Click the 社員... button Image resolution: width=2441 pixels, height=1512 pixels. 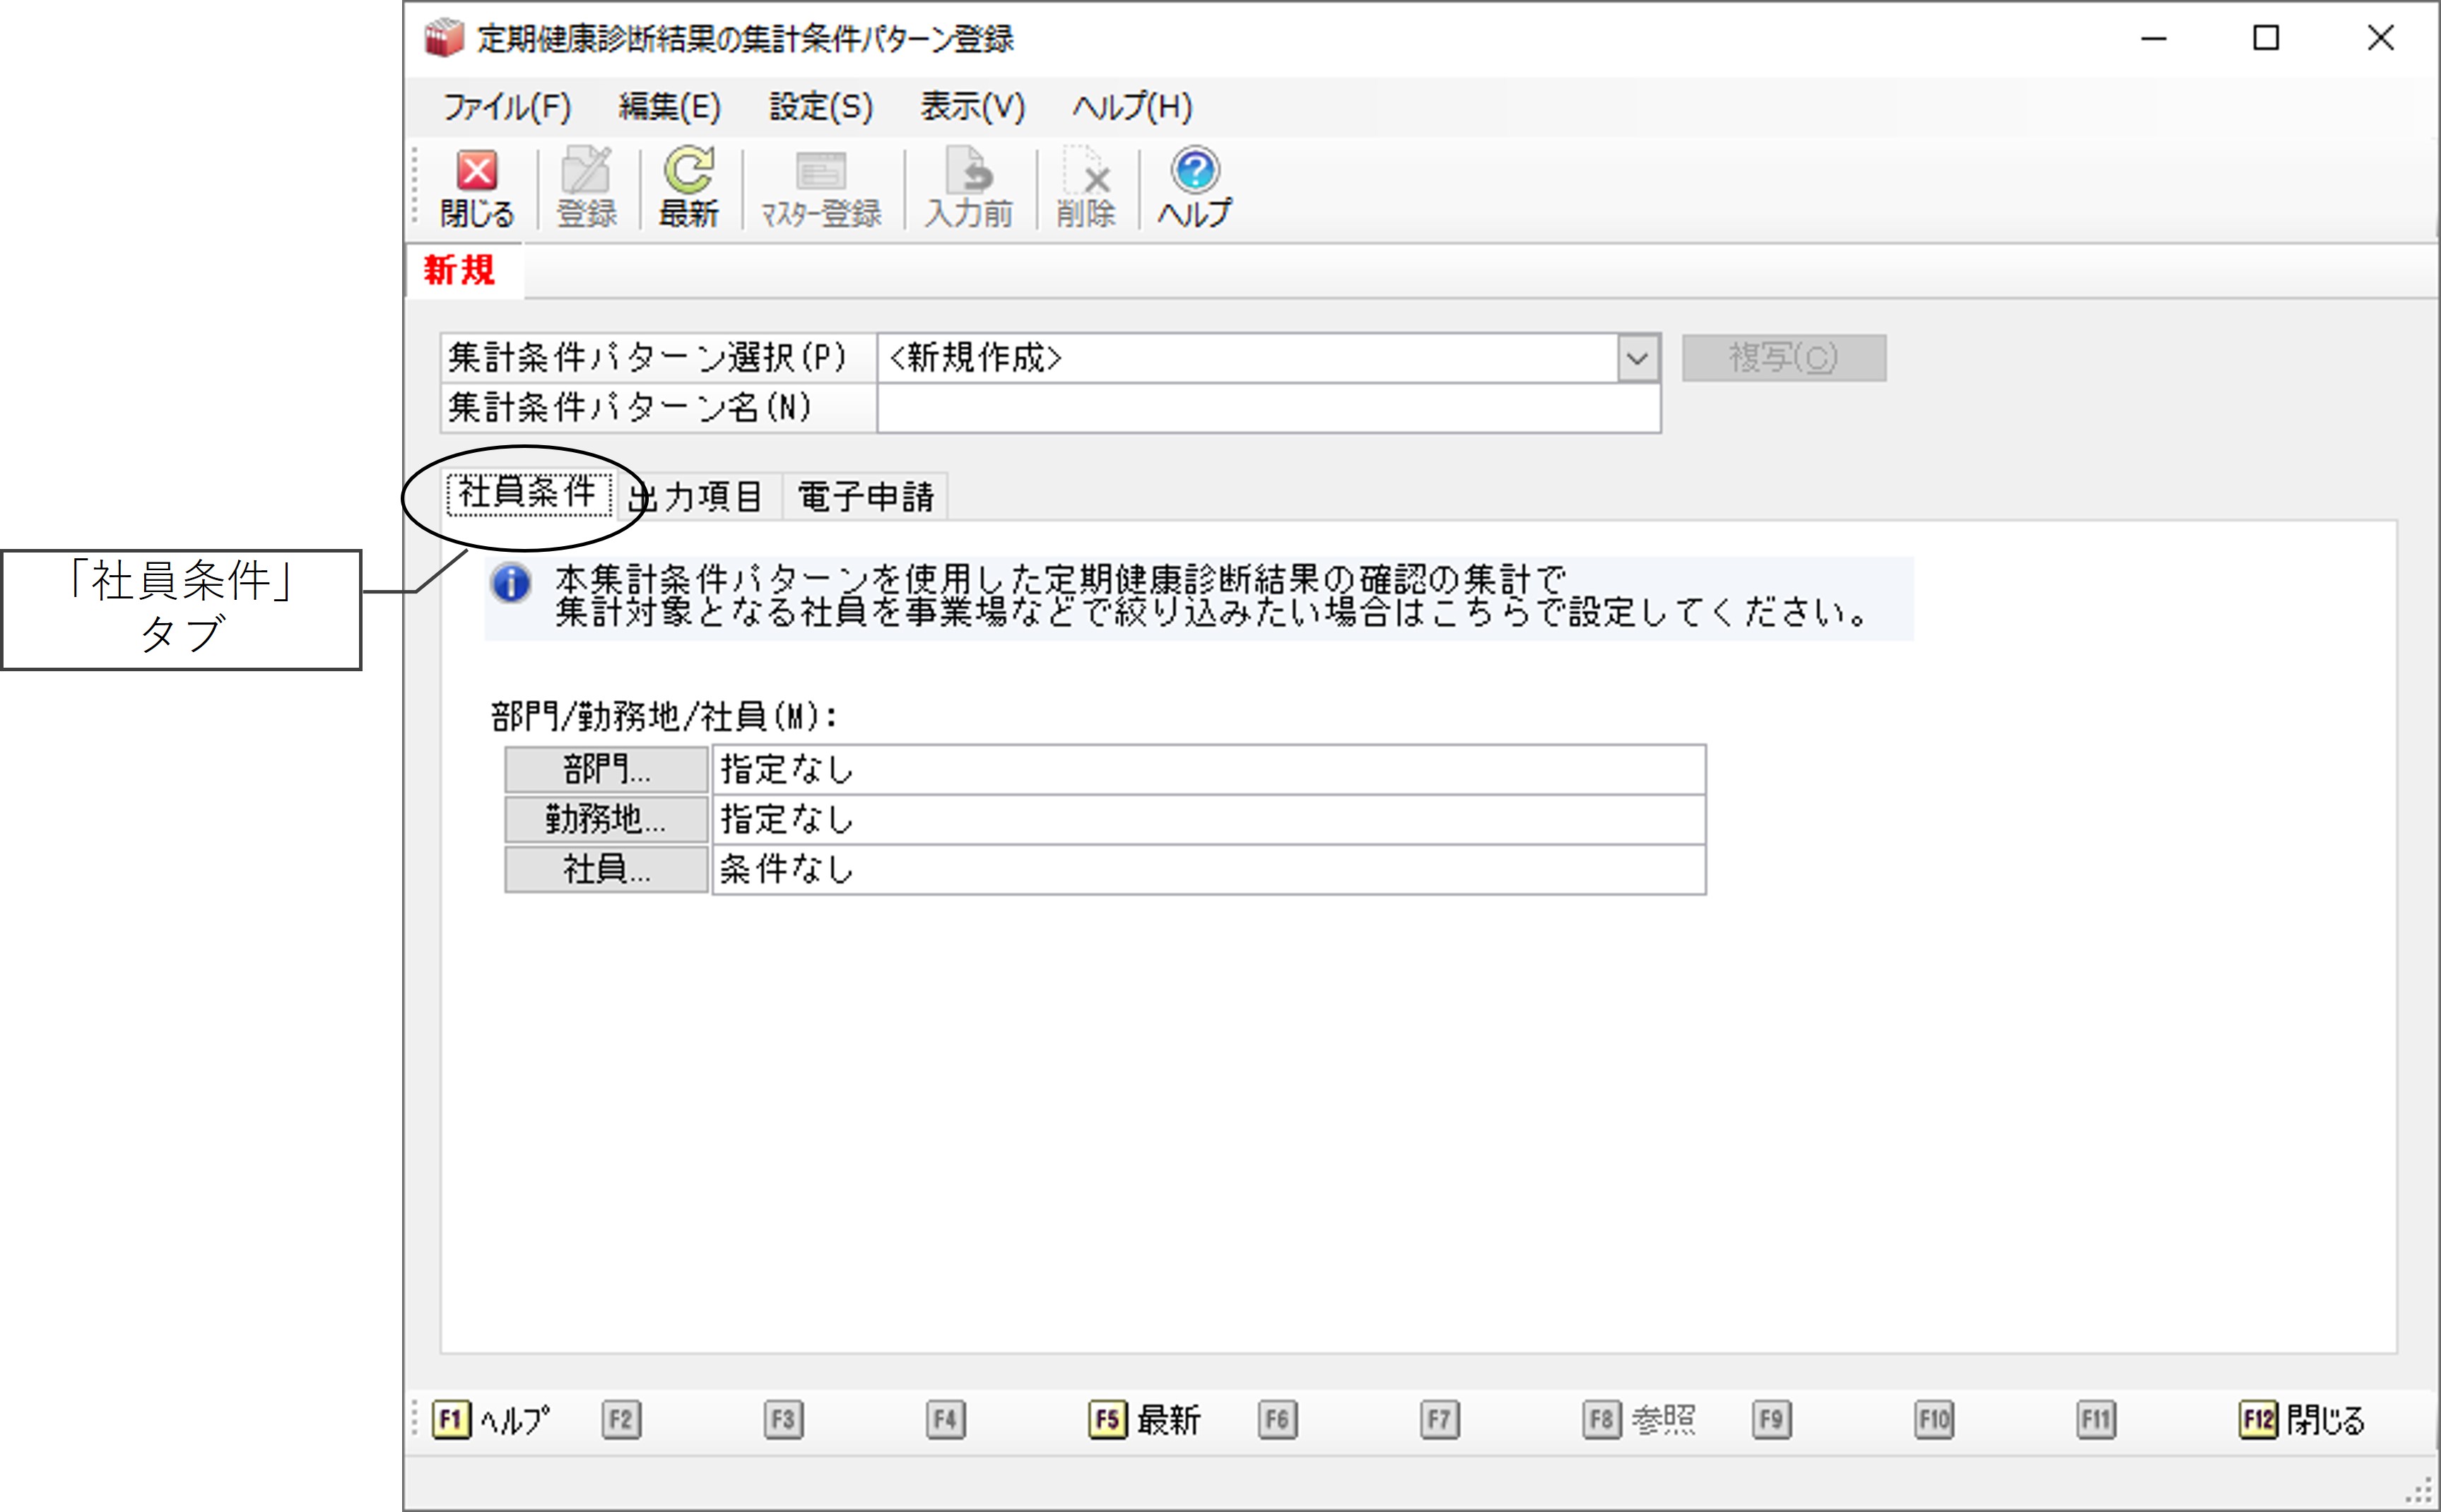(x=606, y=869)
